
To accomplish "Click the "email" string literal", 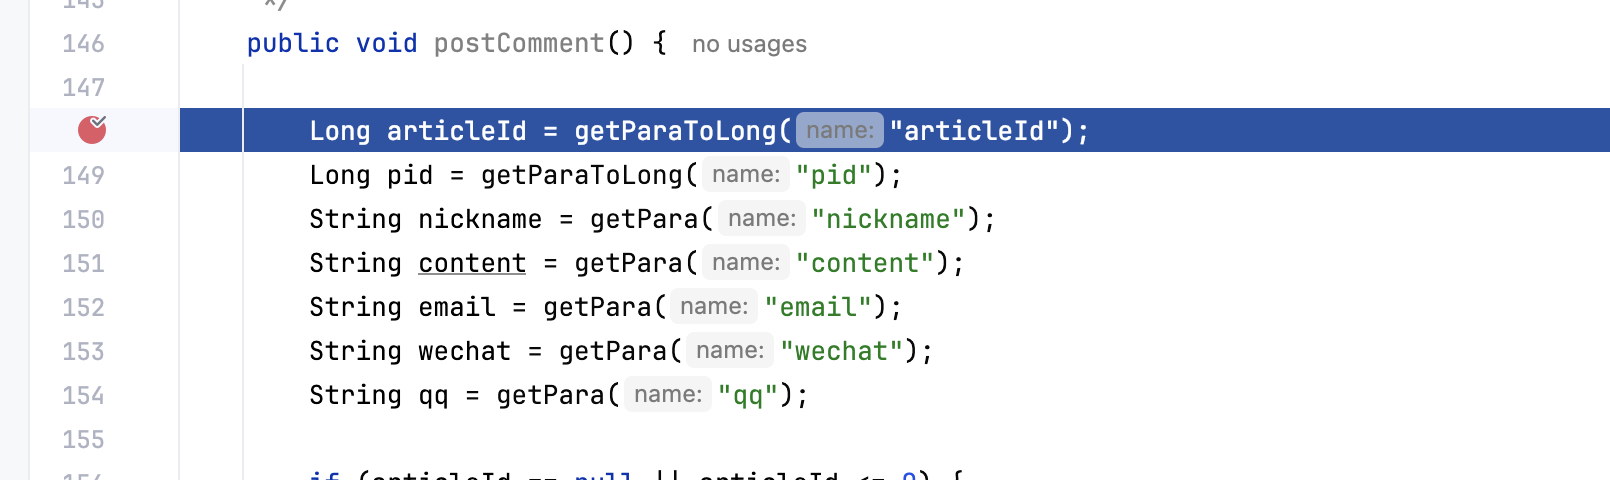I will coord(818,307).
